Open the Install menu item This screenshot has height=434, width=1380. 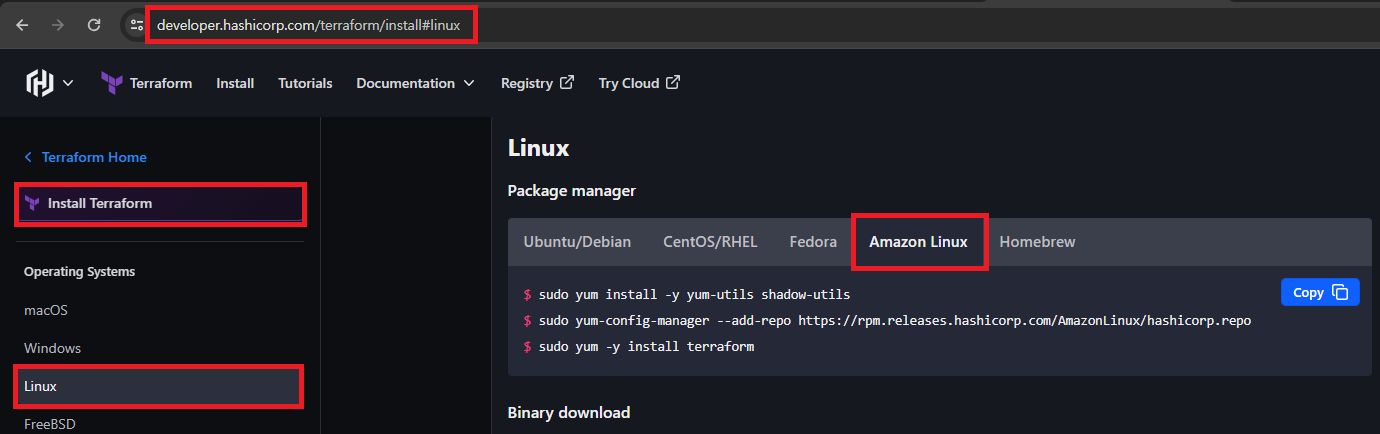235,83
